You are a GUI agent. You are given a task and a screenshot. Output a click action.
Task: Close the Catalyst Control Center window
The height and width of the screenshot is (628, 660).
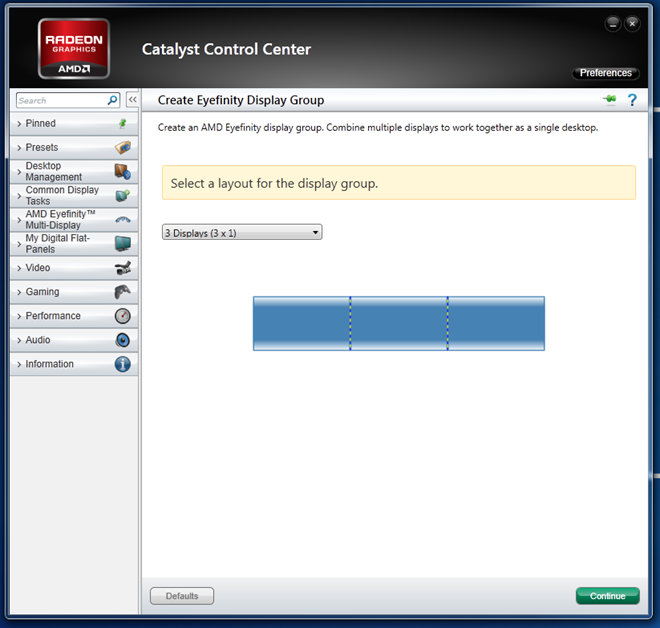point(632,24)
